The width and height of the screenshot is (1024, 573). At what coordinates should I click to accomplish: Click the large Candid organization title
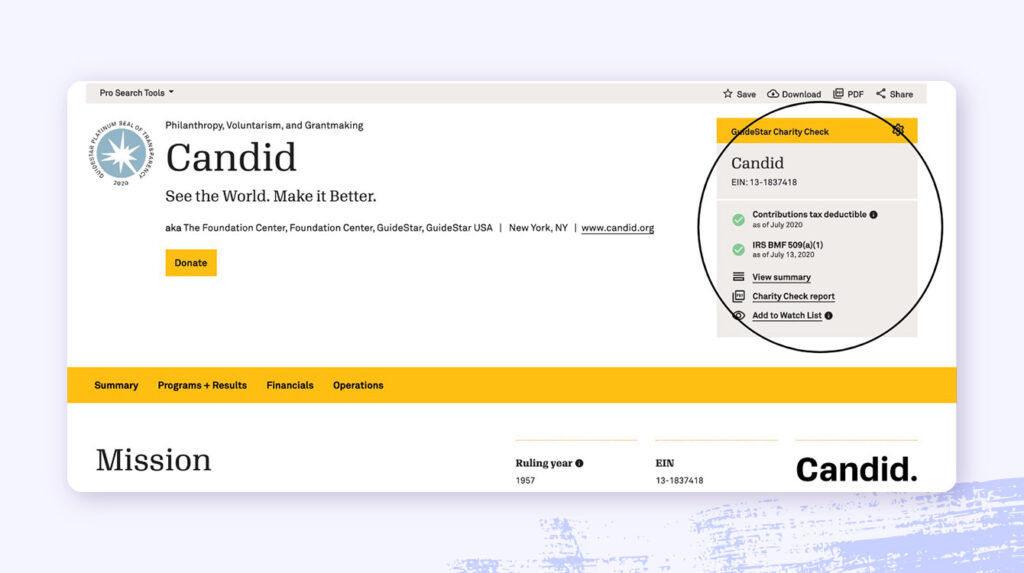click(231, 157)
